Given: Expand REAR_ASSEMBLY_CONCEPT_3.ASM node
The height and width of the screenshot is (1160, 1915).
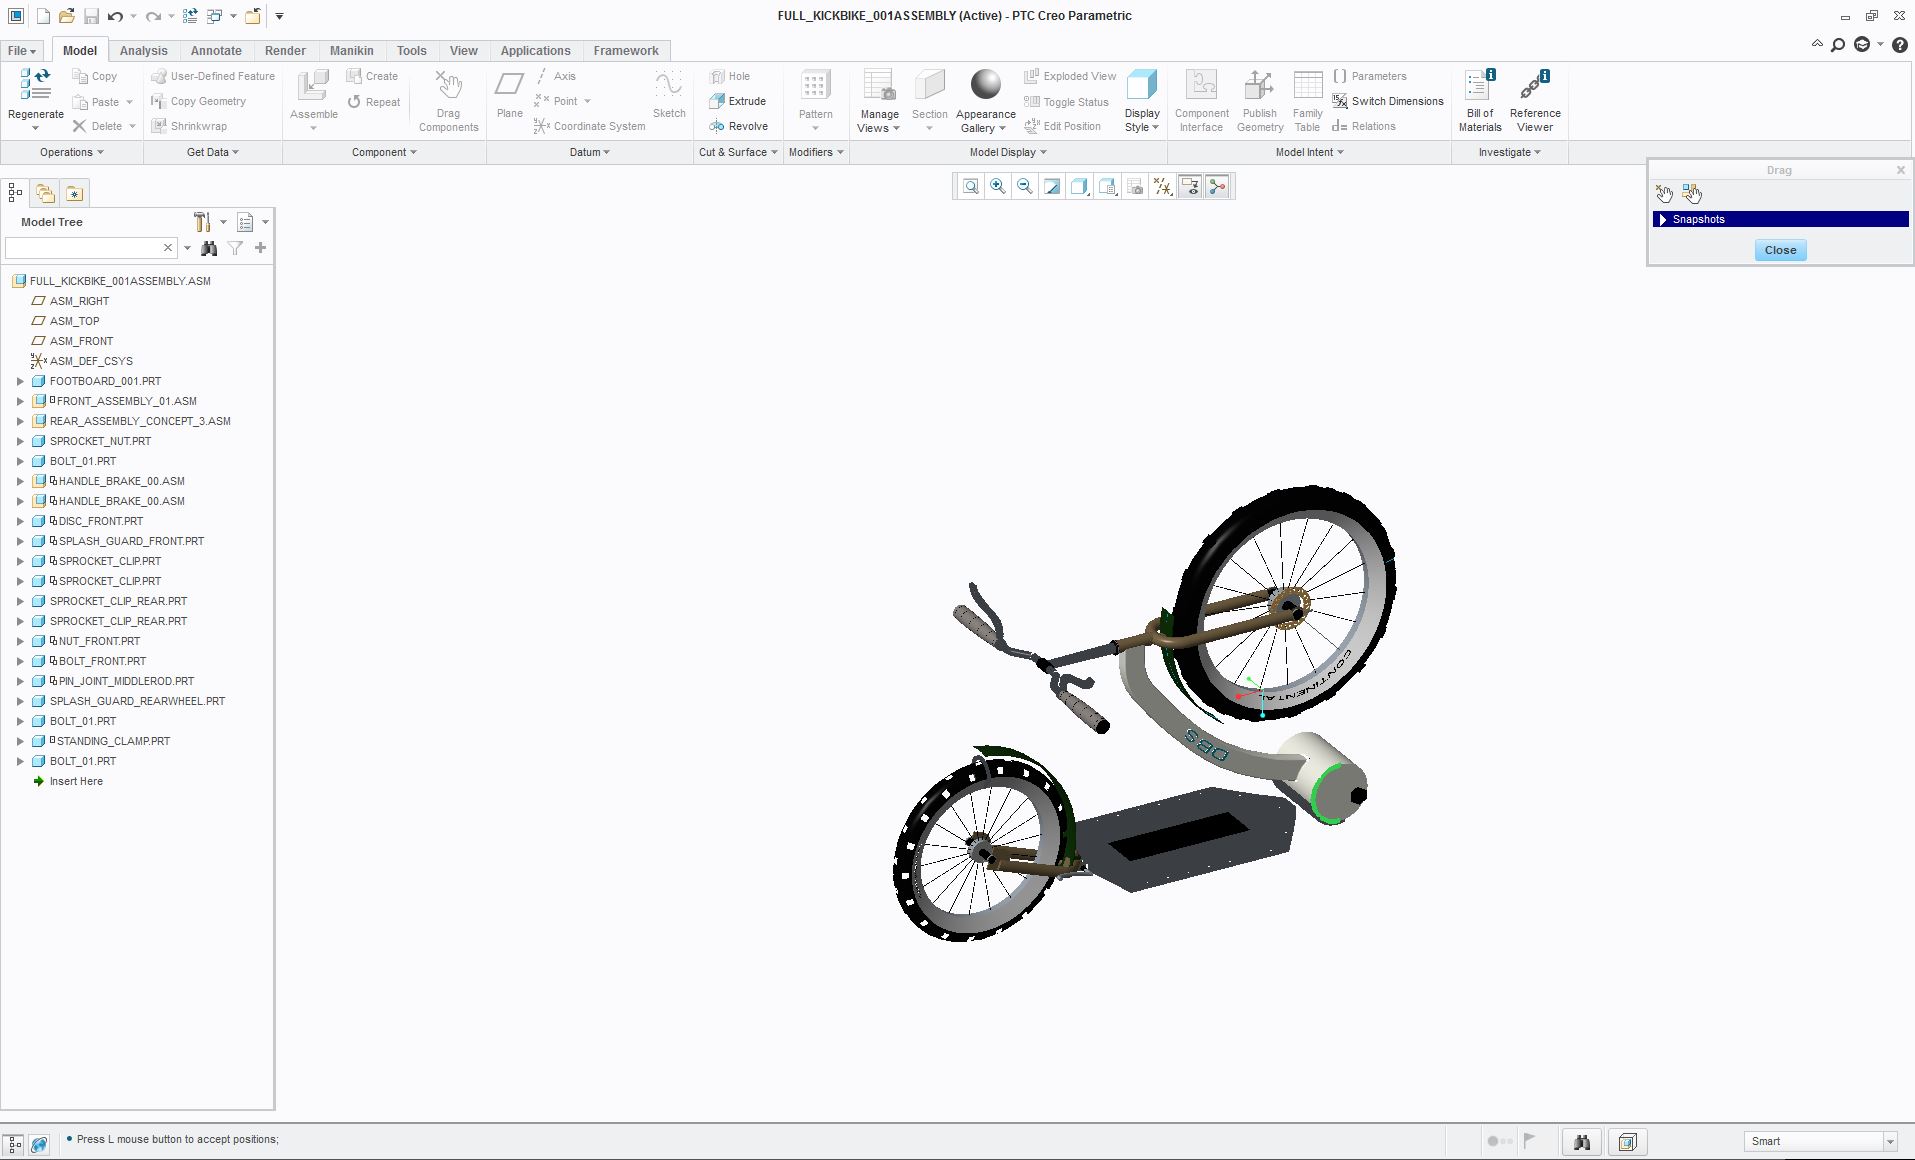Looking at the screenshot, I should point(20,421).
